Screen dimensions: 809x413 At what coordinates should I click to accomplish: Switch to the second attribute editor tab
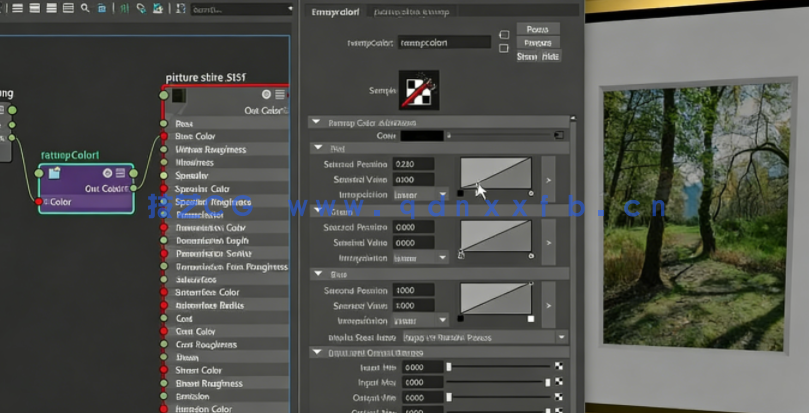tap(410, 14)
